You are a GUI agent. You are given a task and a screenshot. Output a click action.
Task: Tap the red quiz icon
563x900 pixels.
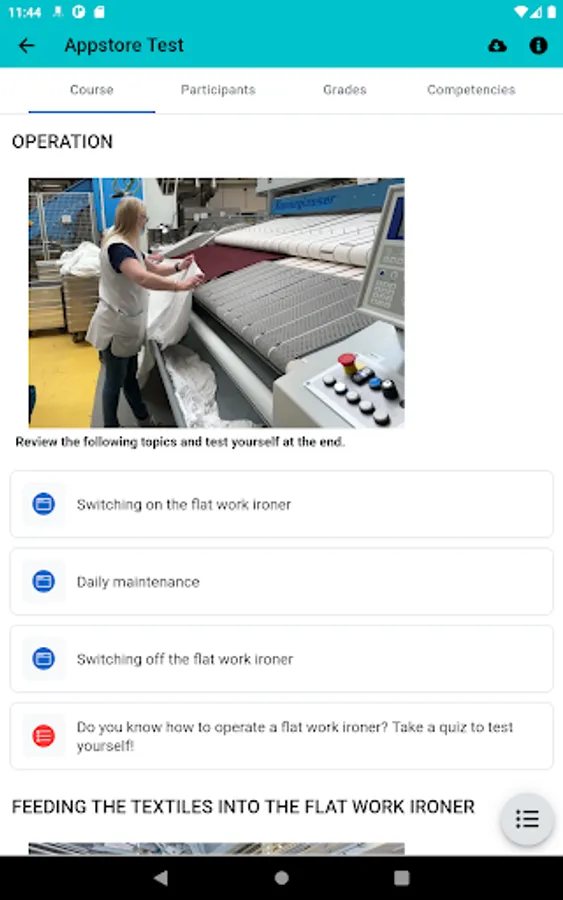(44, 736)
